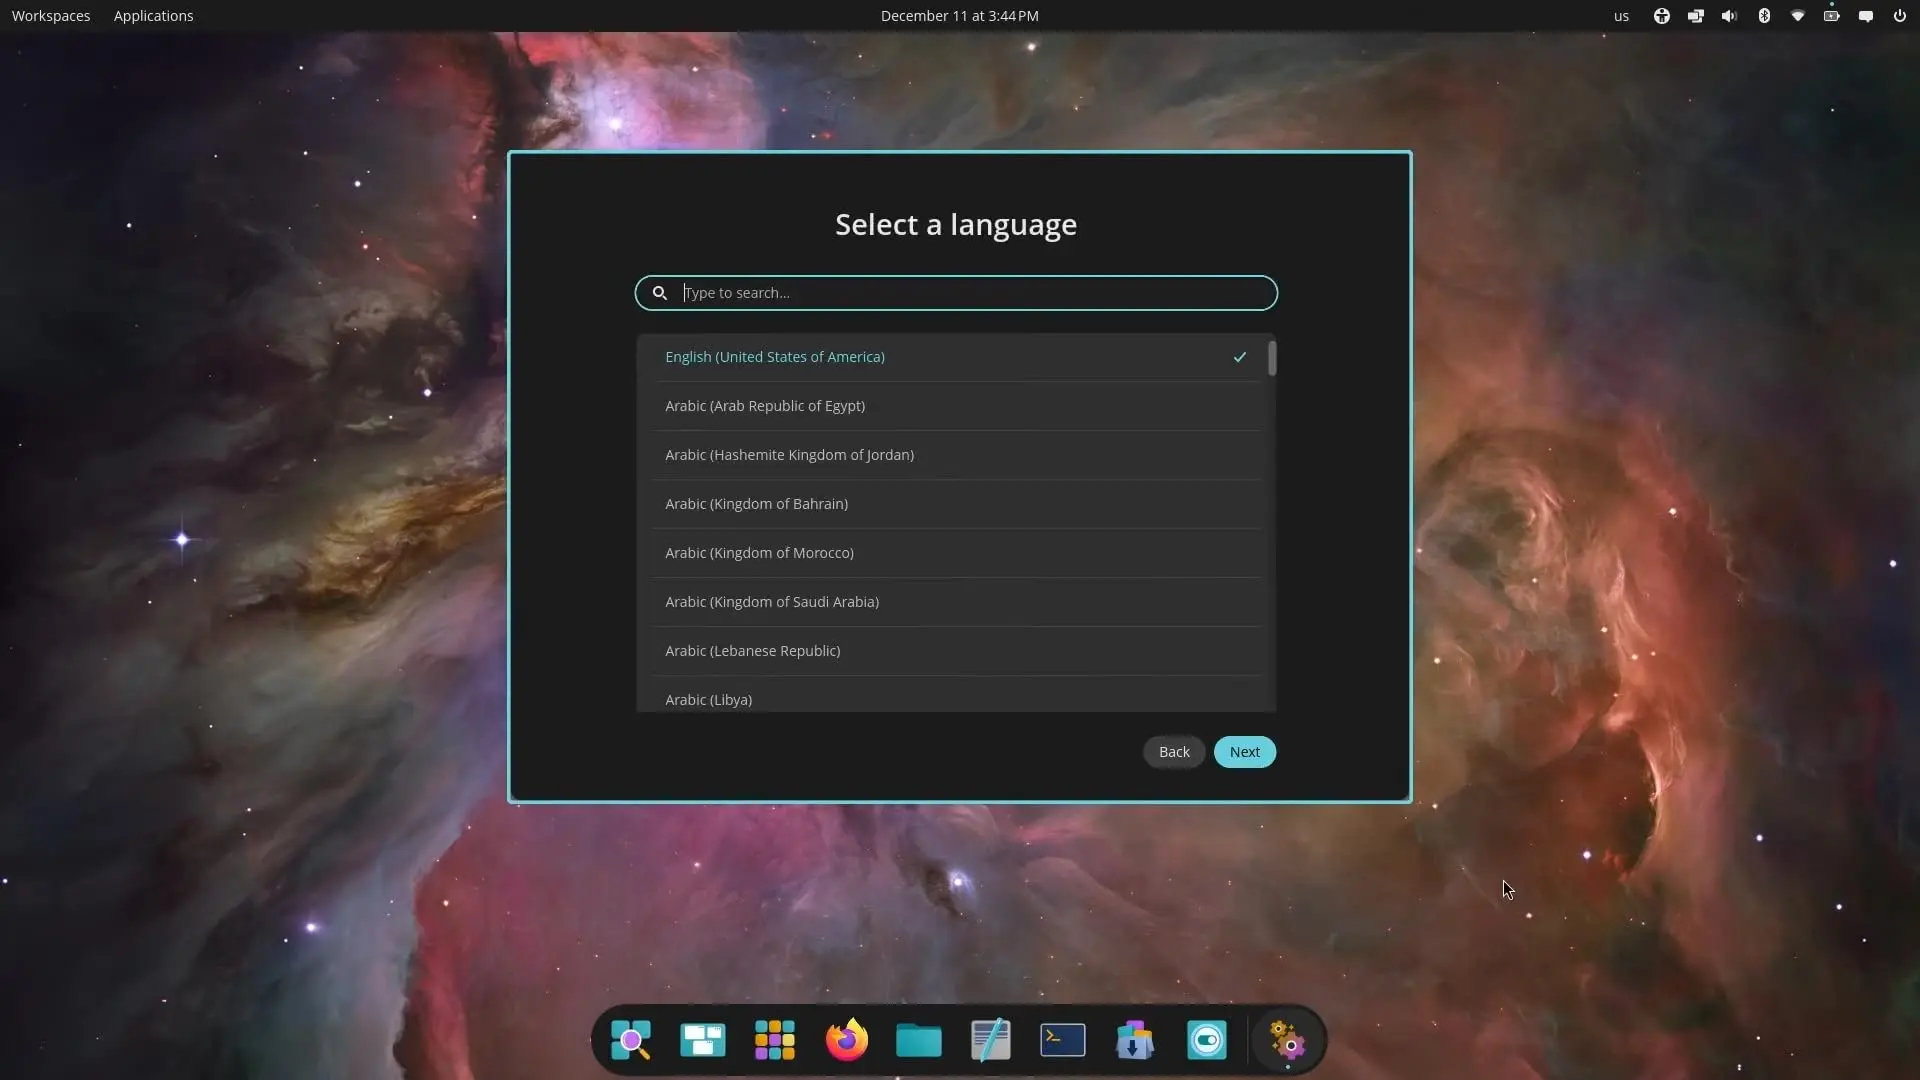
Task: Open the app store icon in dock
Action: tap(1135, 1040)
